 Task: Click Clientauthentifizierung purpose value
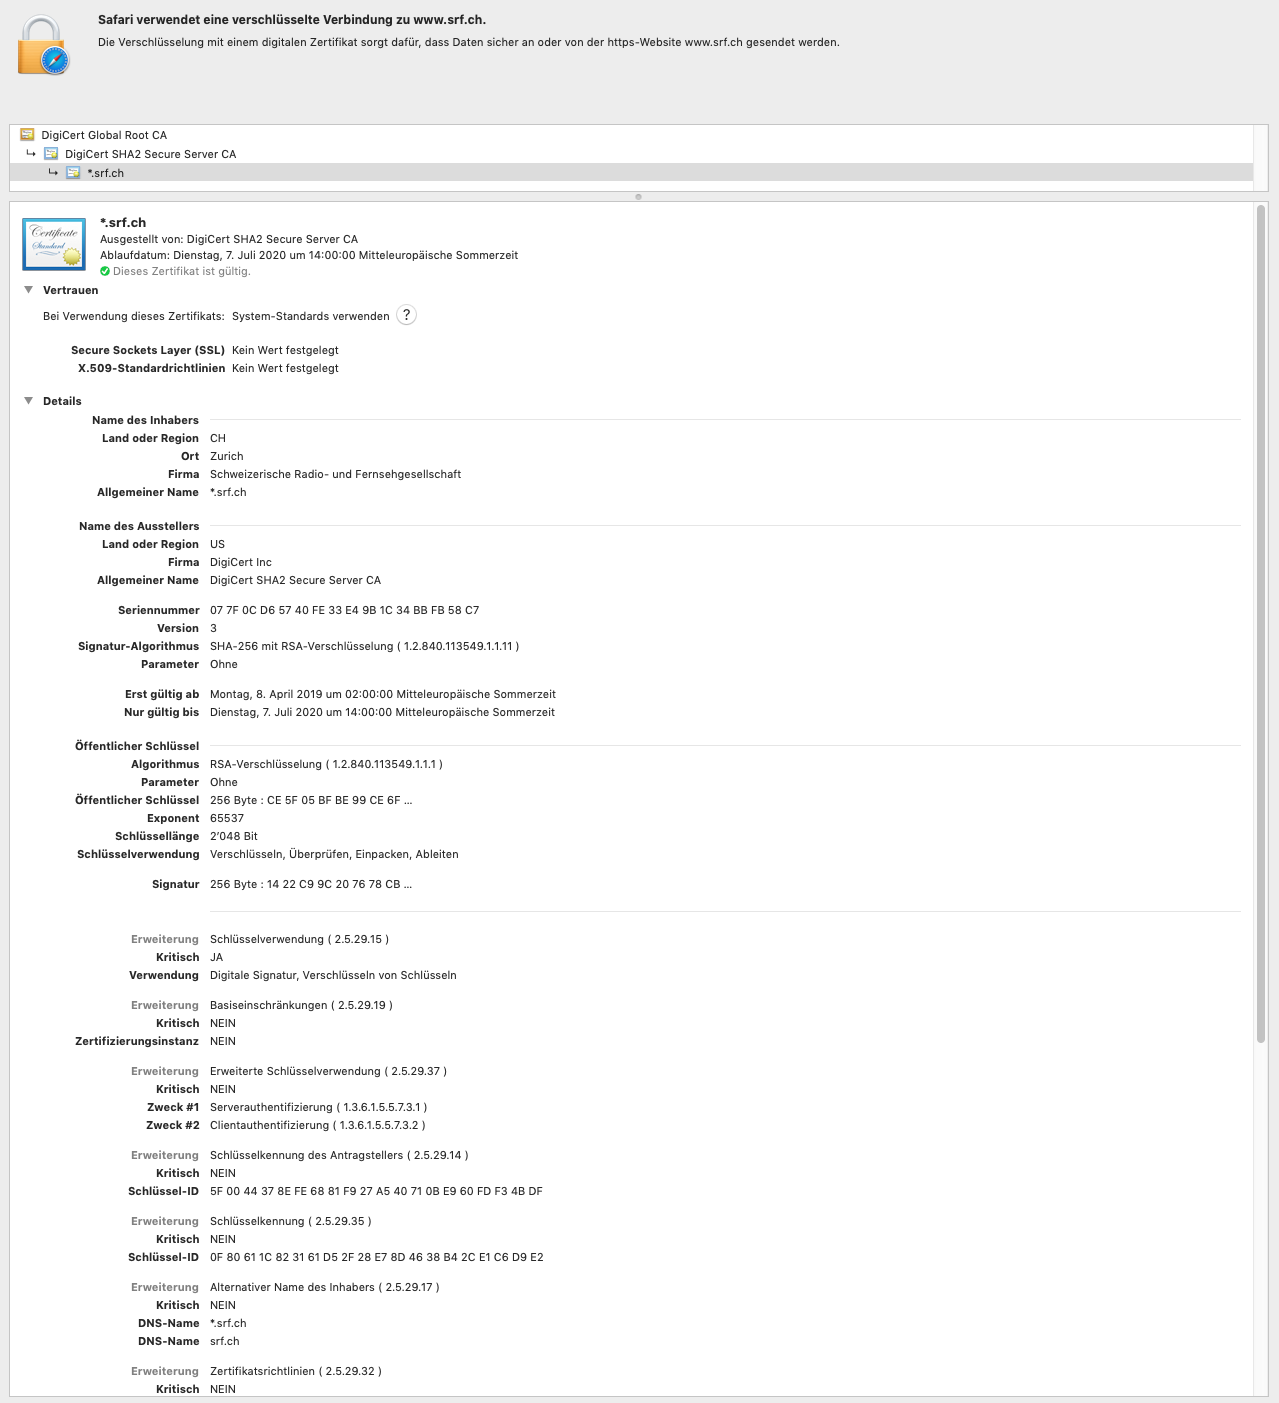pyautogui.click(x=317, y=1125)
